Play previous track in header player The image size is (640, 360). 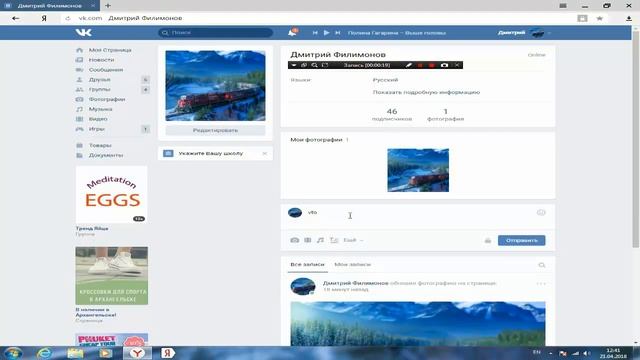[315, 33]
